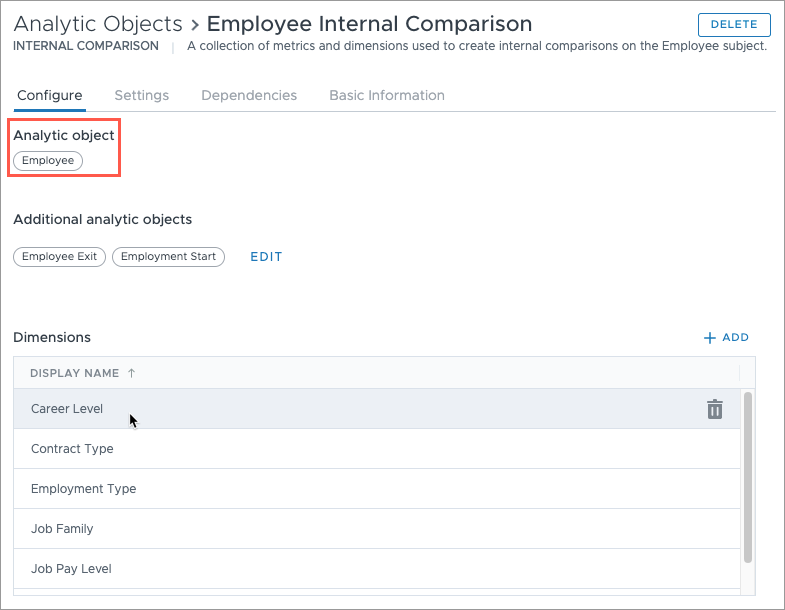This screenshot has height=610, width=785.
Task: Add a new dimension
Action: (x=726, y=338)
